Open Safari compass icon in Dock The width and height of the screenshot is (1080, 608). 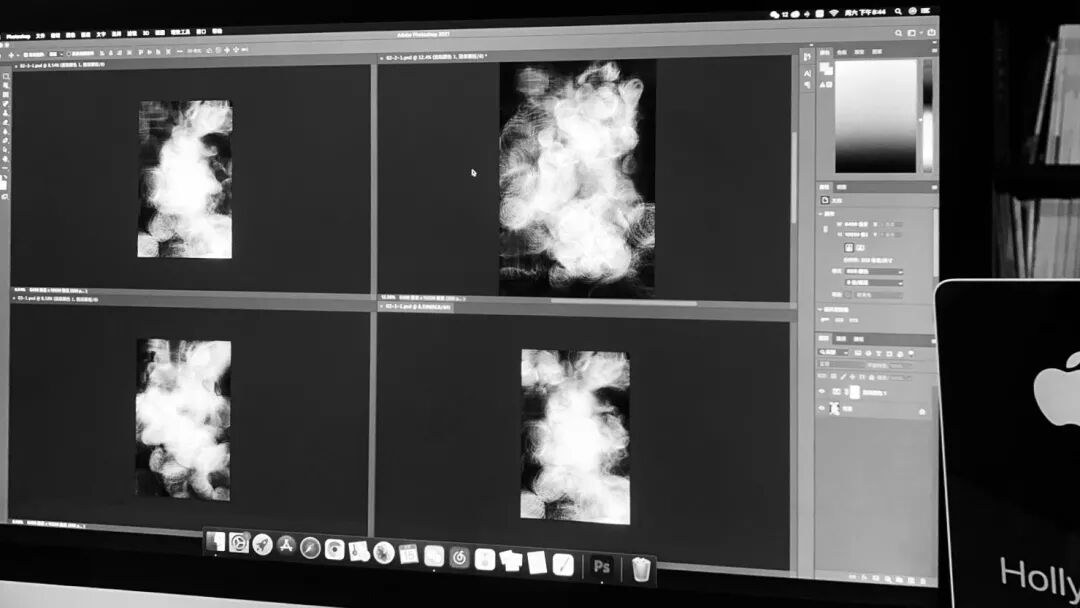pos(310,547)
